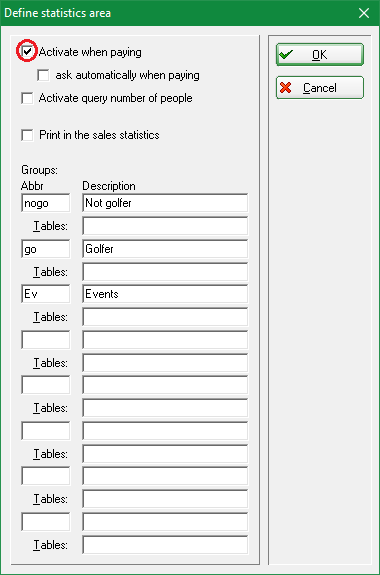The width and height of the screenshot is (380, 575).
Task: Click the green checkmark OK button
Action: (320, 55)
